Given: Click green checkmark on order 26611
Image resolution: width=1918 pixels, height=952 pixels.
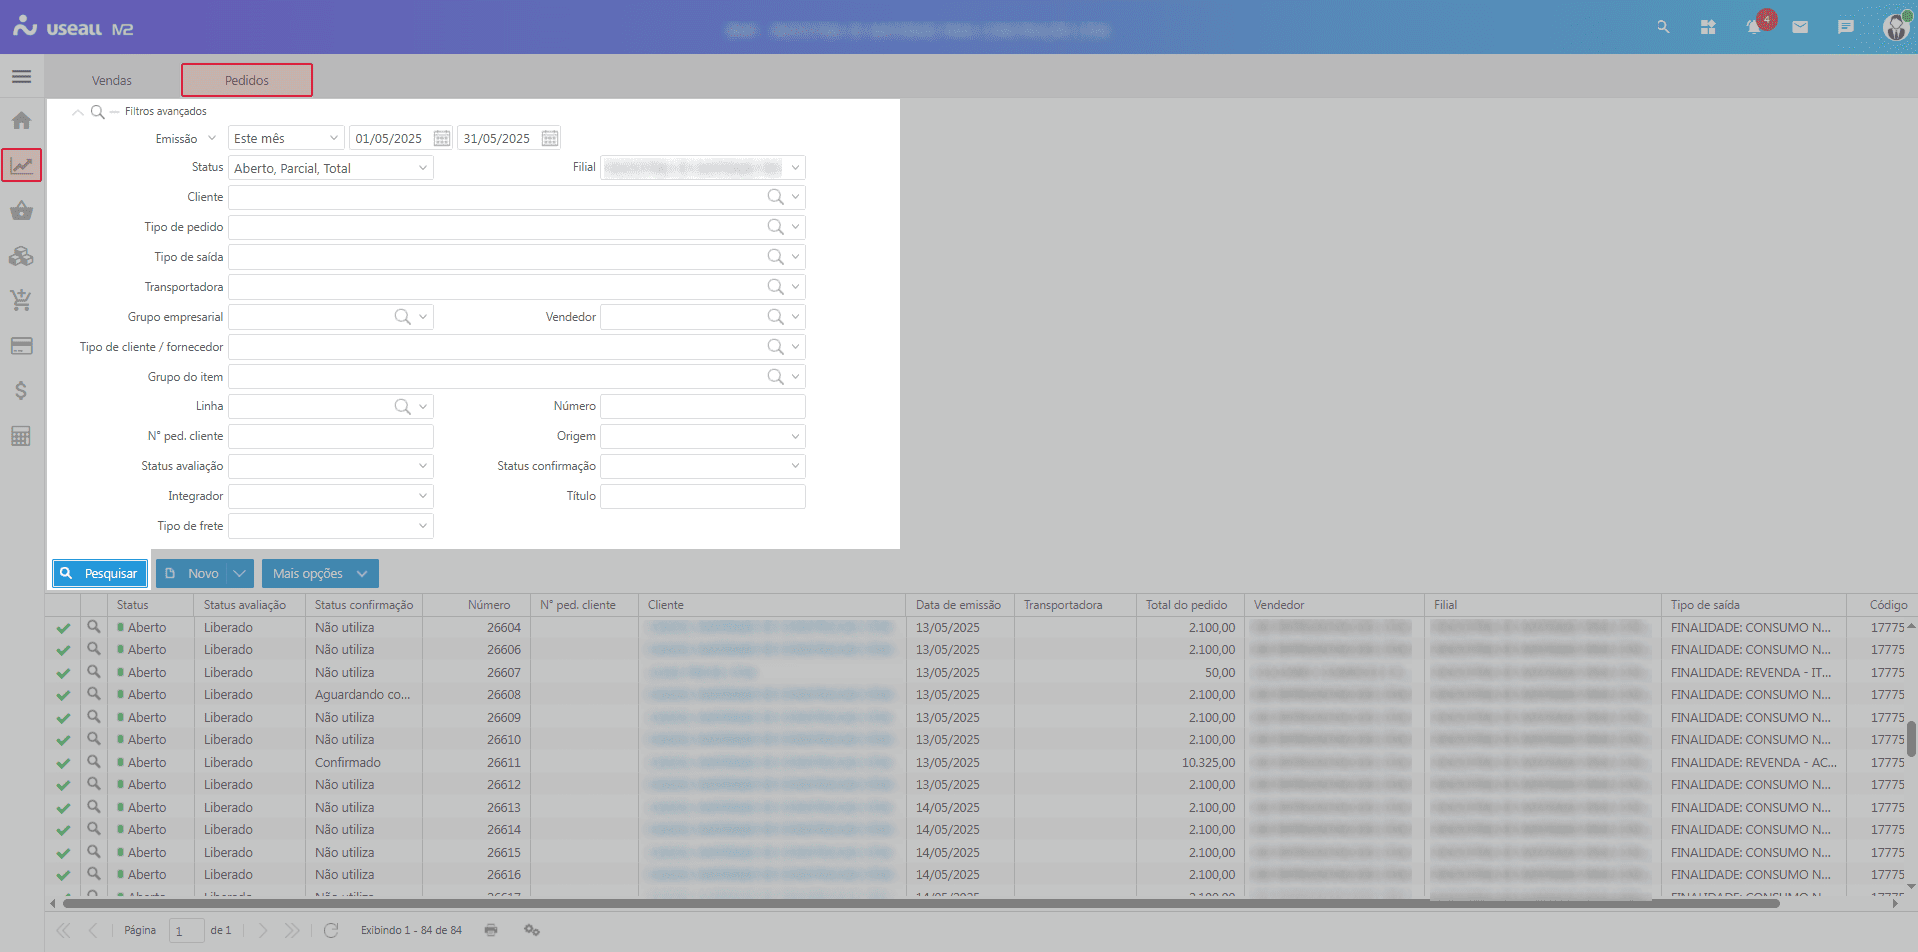Looking at the screenshot, I should coord(63,763).
